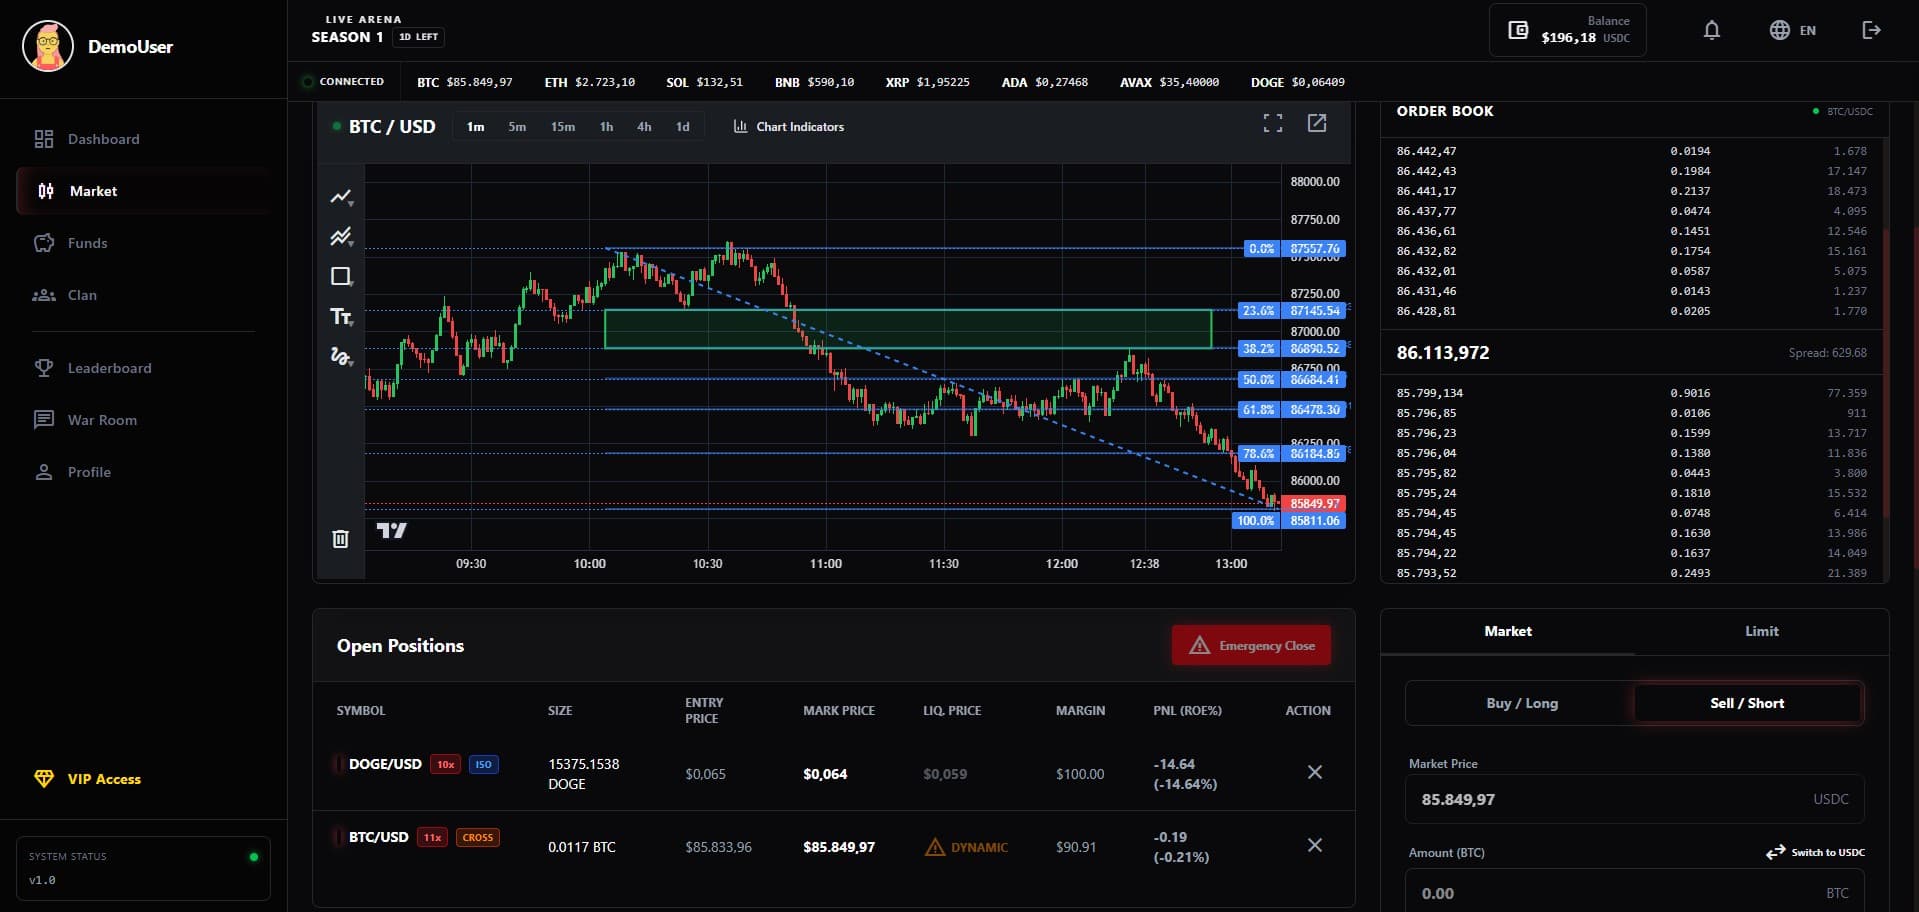Viewport: 1919px width, 912px height.
Task: Select the Rectangle drawing tool
Action: pos(341,277)
